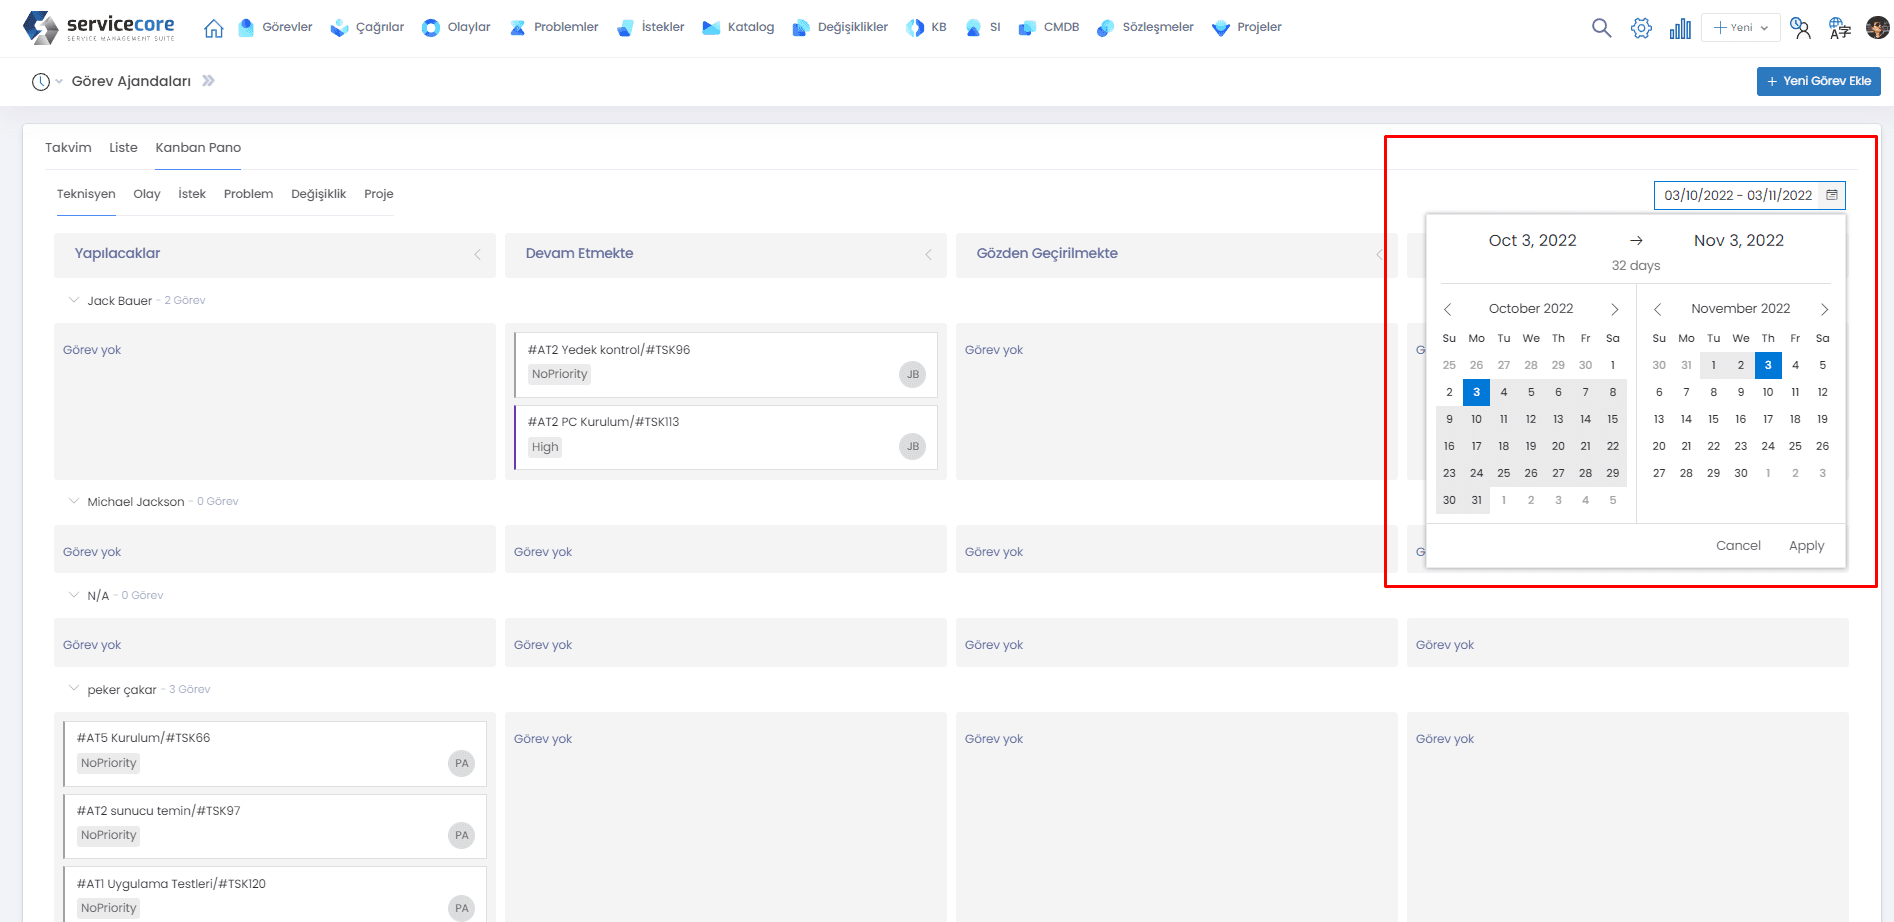Viewport: 1894px width, 922px height.
Task: Open the user profile avatar
Action: pyautogui.click(x=1877, y=28)
